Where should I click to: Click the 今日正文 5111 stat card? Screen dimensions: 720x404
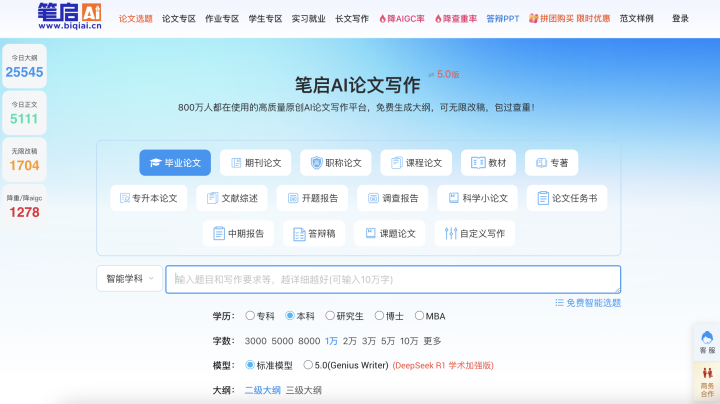click(24, 113)
